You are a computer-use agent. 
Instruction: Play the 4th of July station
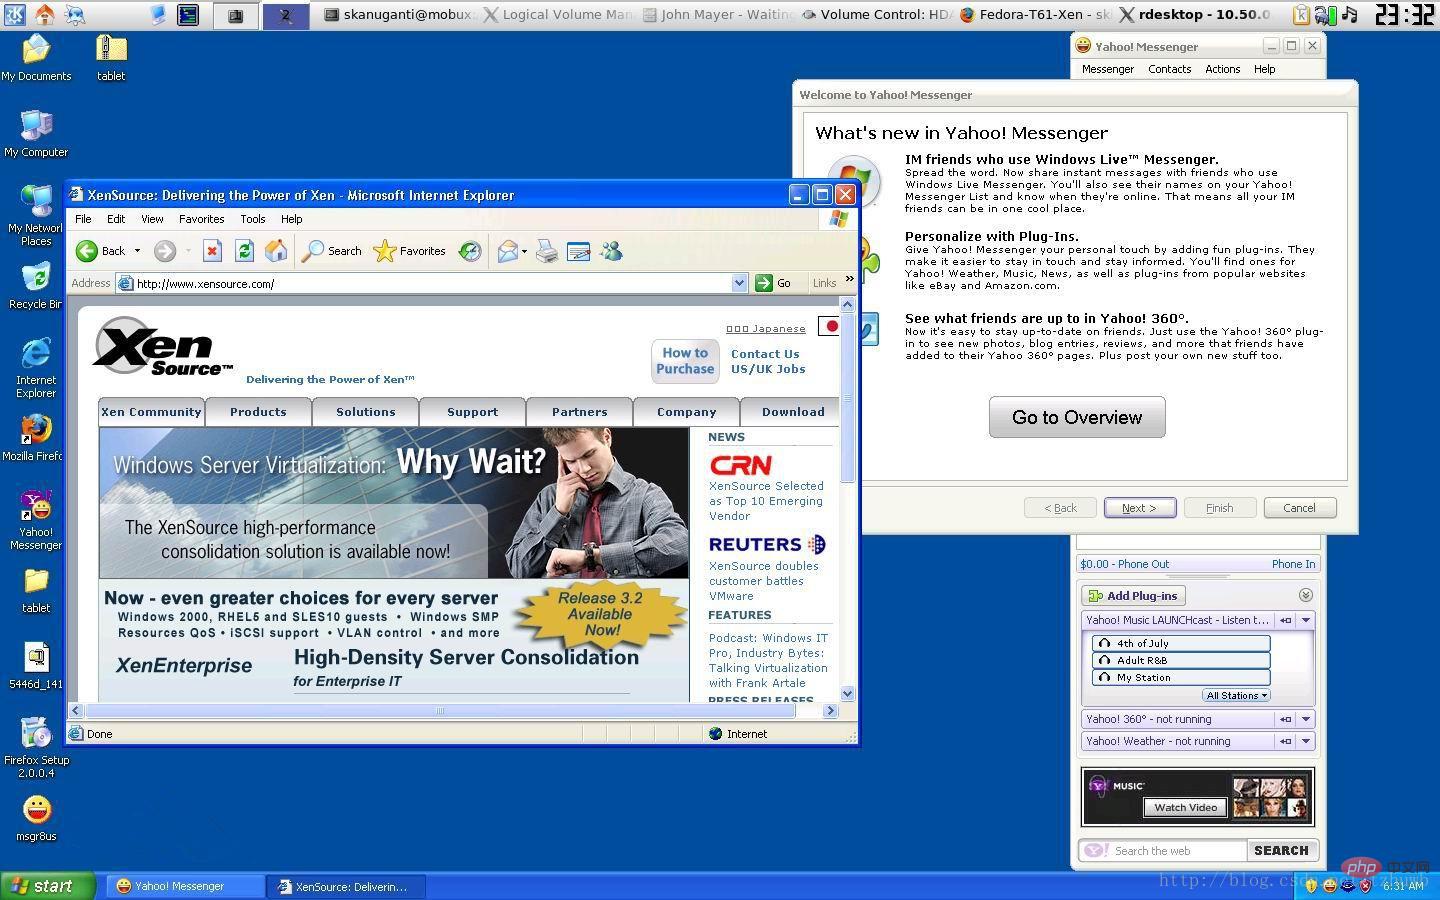tap(1181, 643)
